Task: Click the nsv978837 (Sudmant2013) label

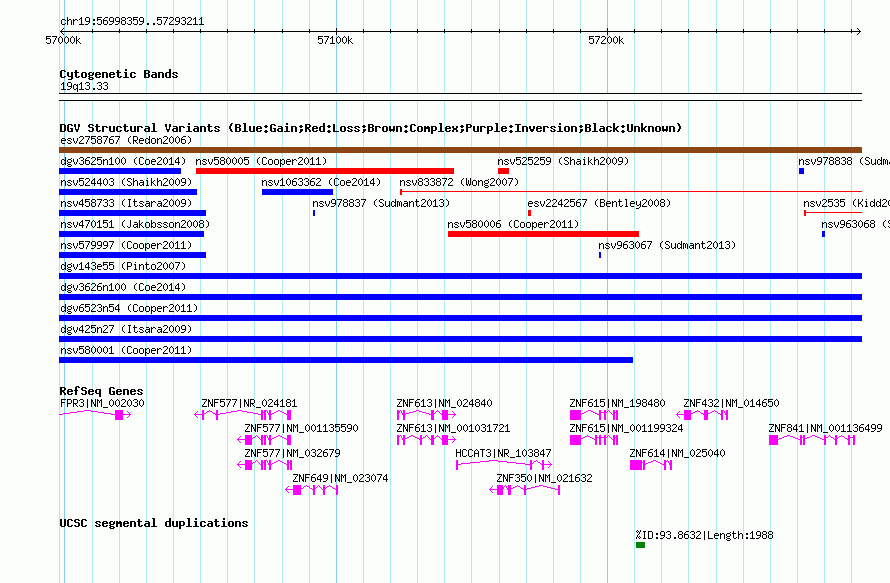Action: pyautogui.click(x=381, y=203)
